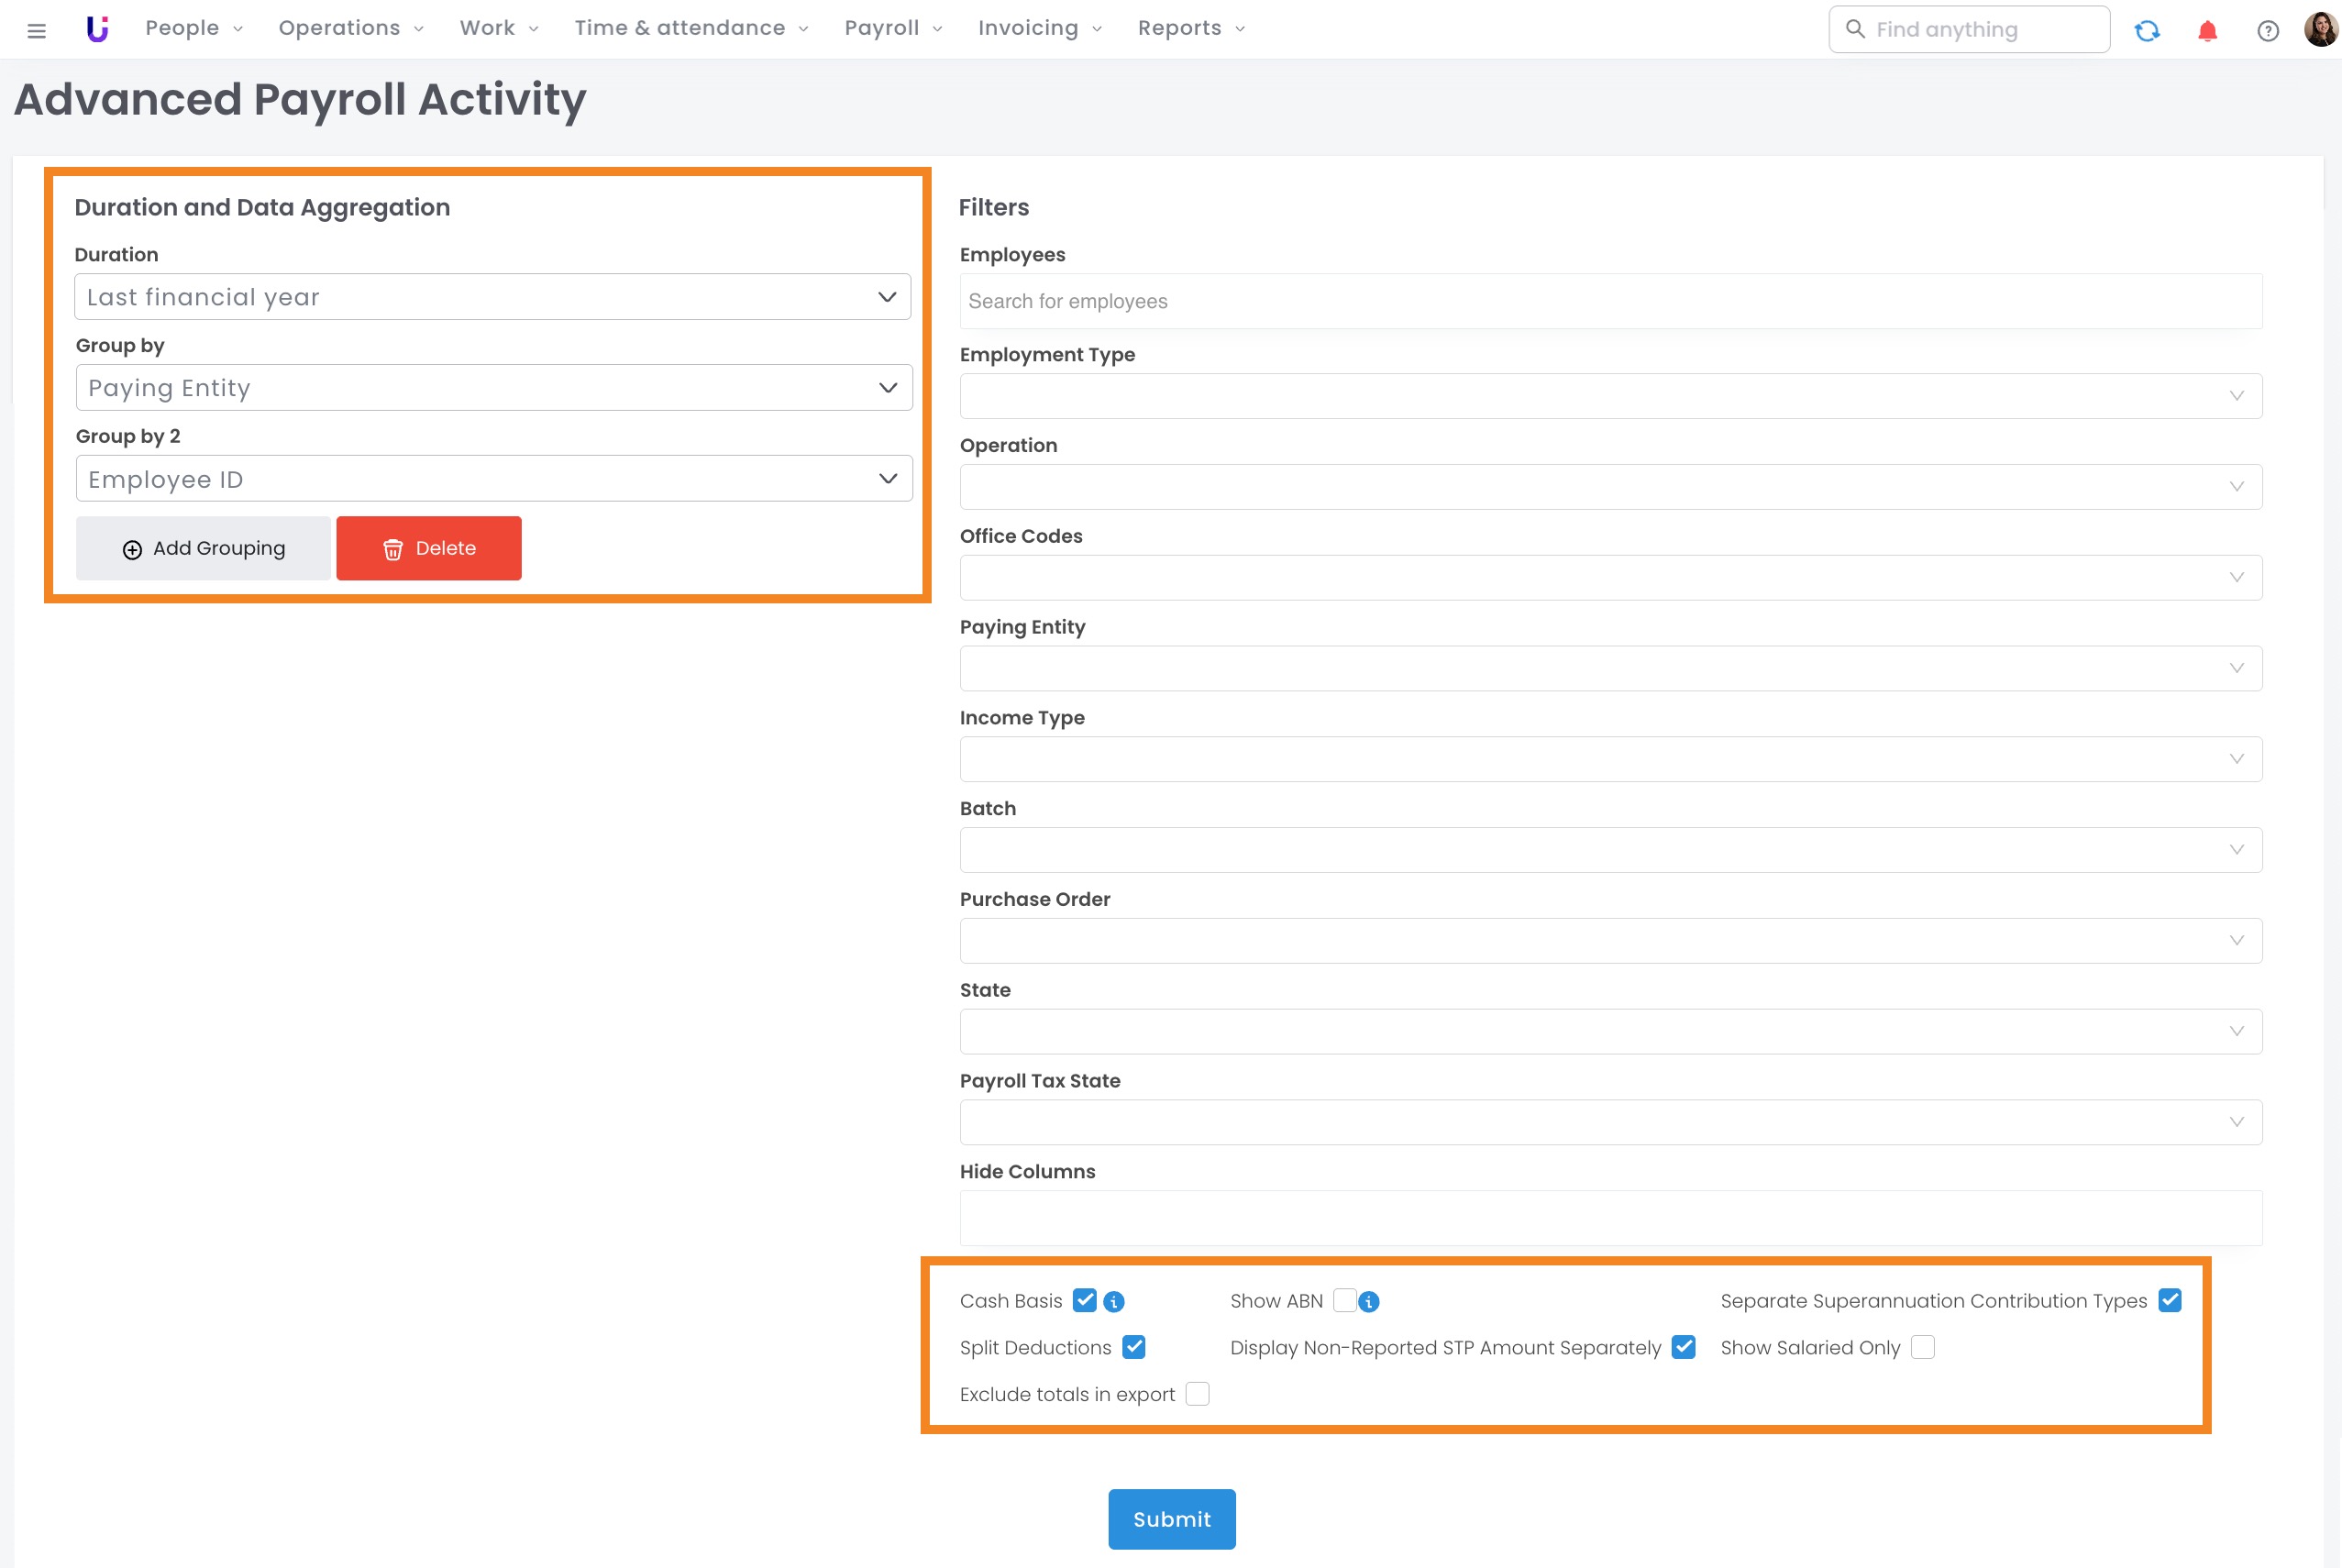Click the Search for employees field

[x=1610, y=301]
